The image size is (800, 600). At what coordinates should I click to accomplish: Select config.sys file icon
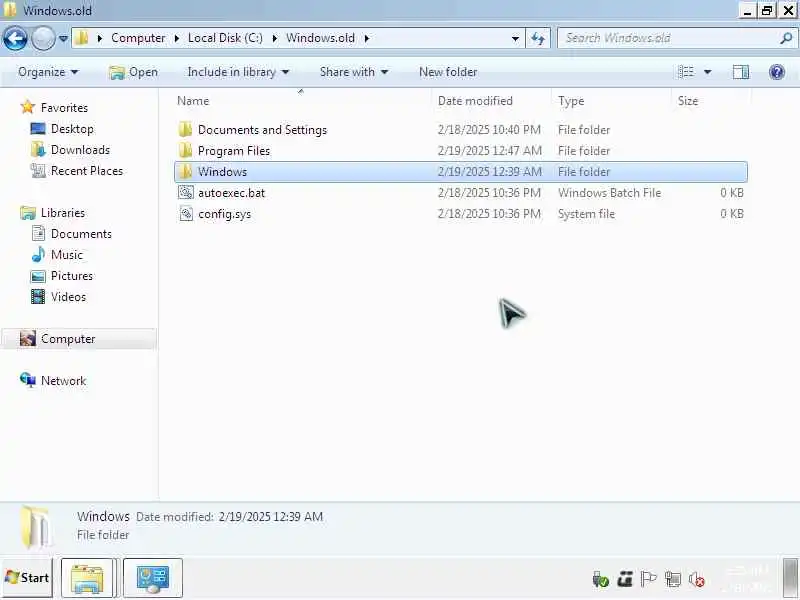click(185, 214)
